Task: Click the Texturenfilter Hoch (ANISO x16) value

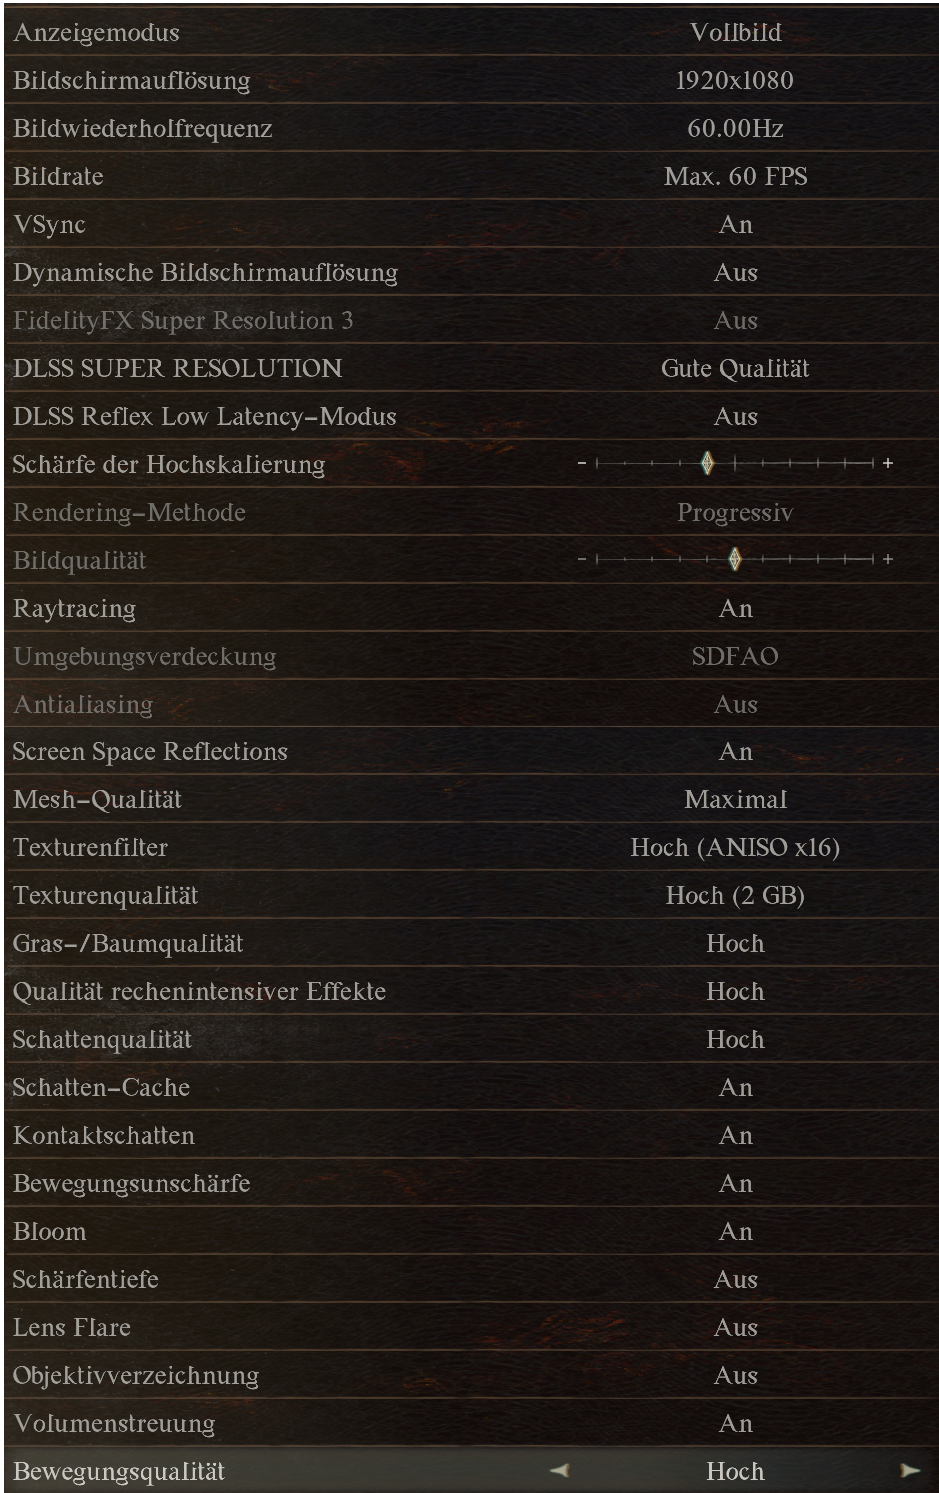Action: (736, 848)
